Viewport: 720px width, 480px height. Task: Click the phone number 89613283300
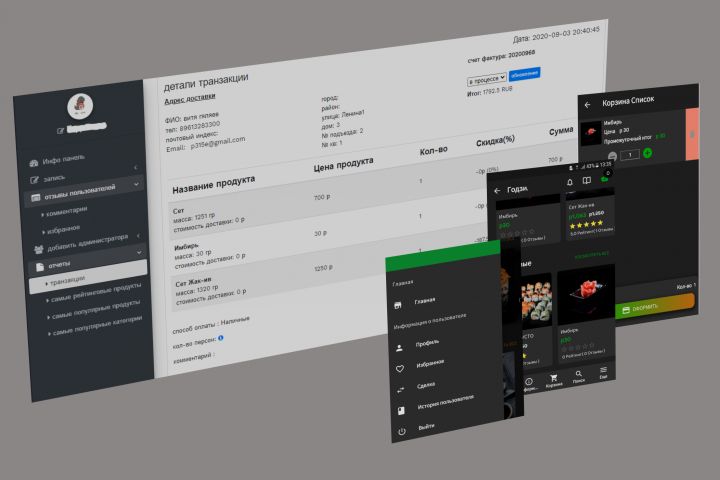pos(199,127)
